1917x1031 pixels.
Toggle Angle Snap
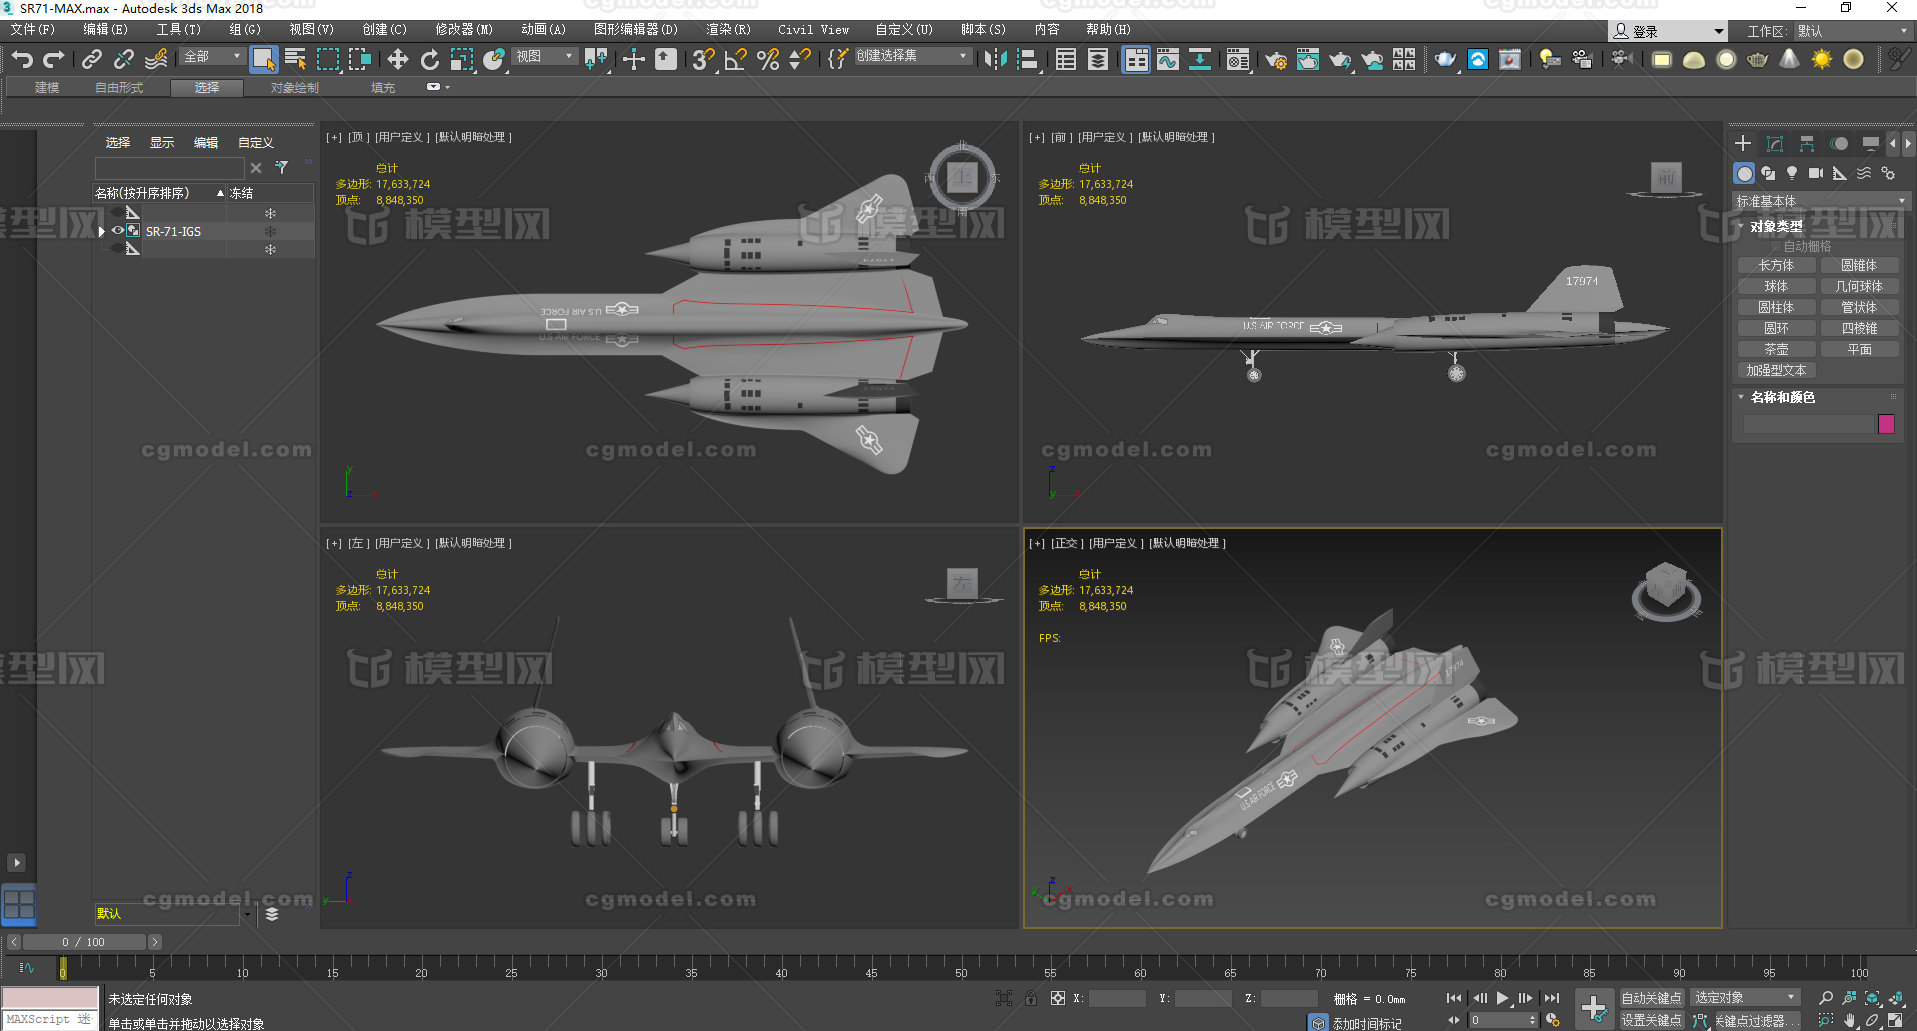pyautogui.click(x=736, y=59)
